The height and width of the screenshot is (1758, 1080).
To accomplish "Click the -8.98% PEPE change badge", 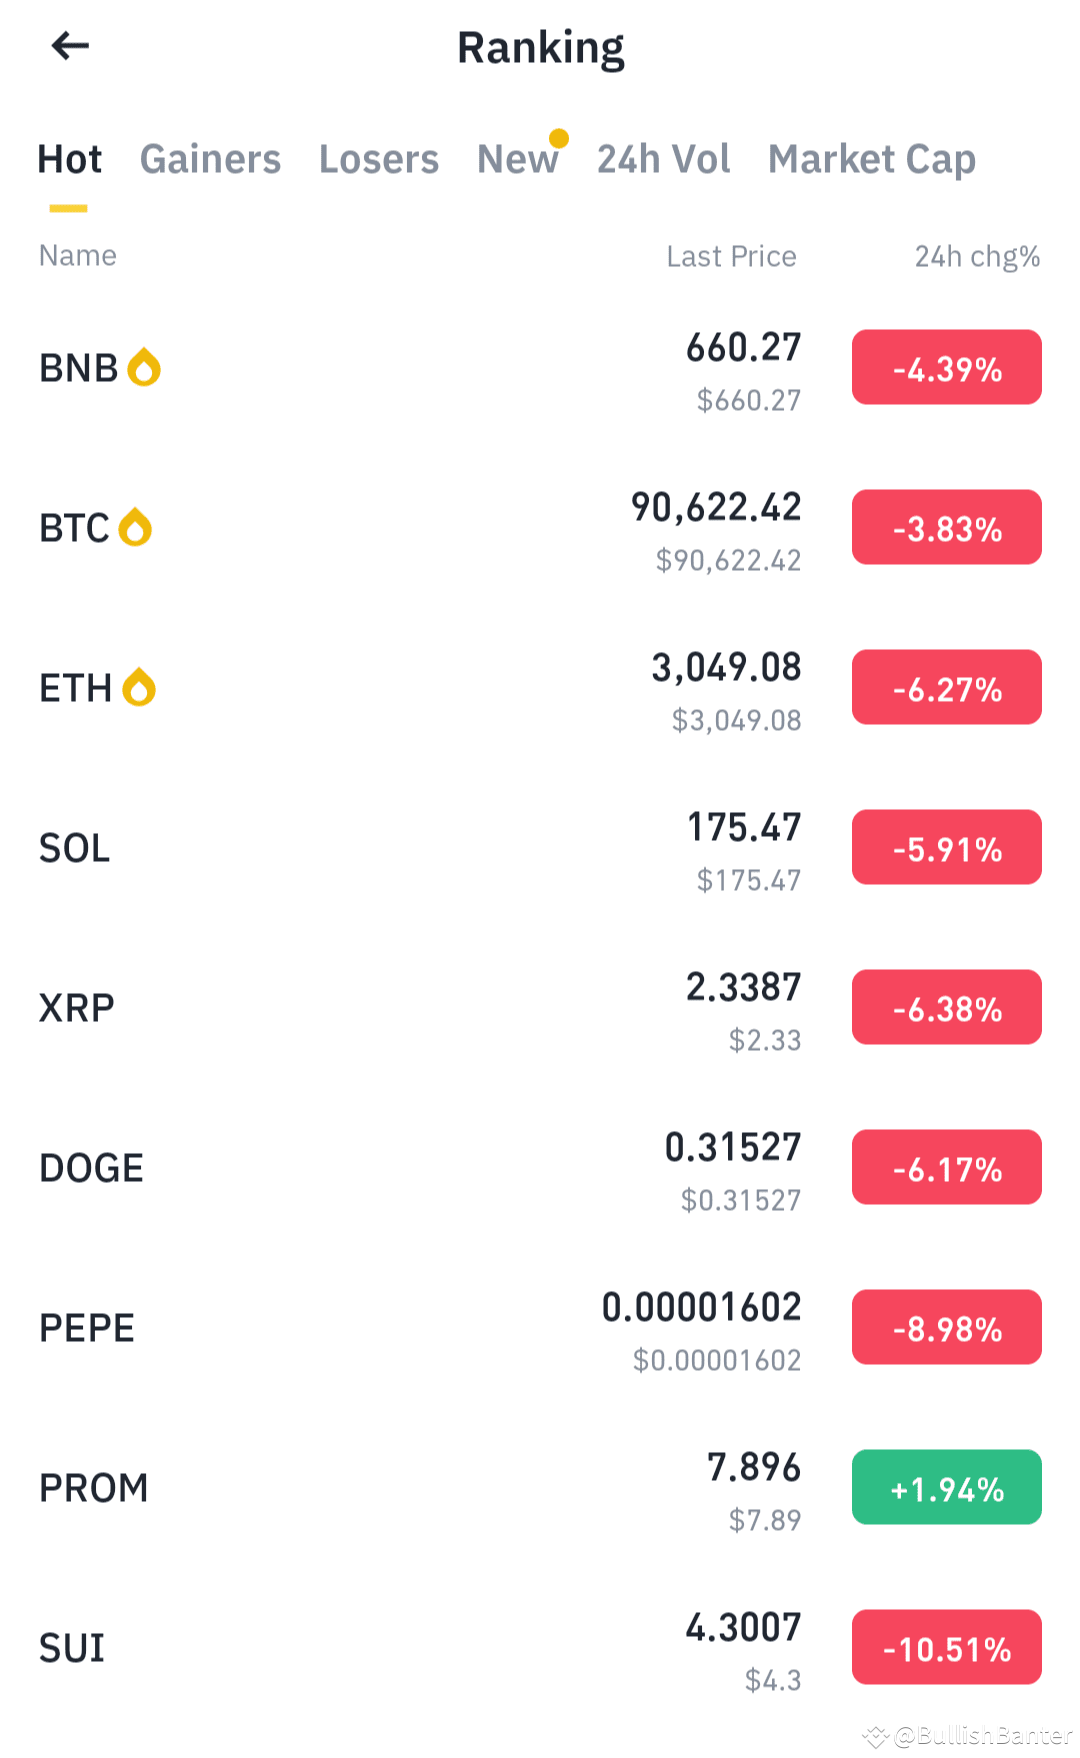I will pyautogui.click(x=947, y=1327).
